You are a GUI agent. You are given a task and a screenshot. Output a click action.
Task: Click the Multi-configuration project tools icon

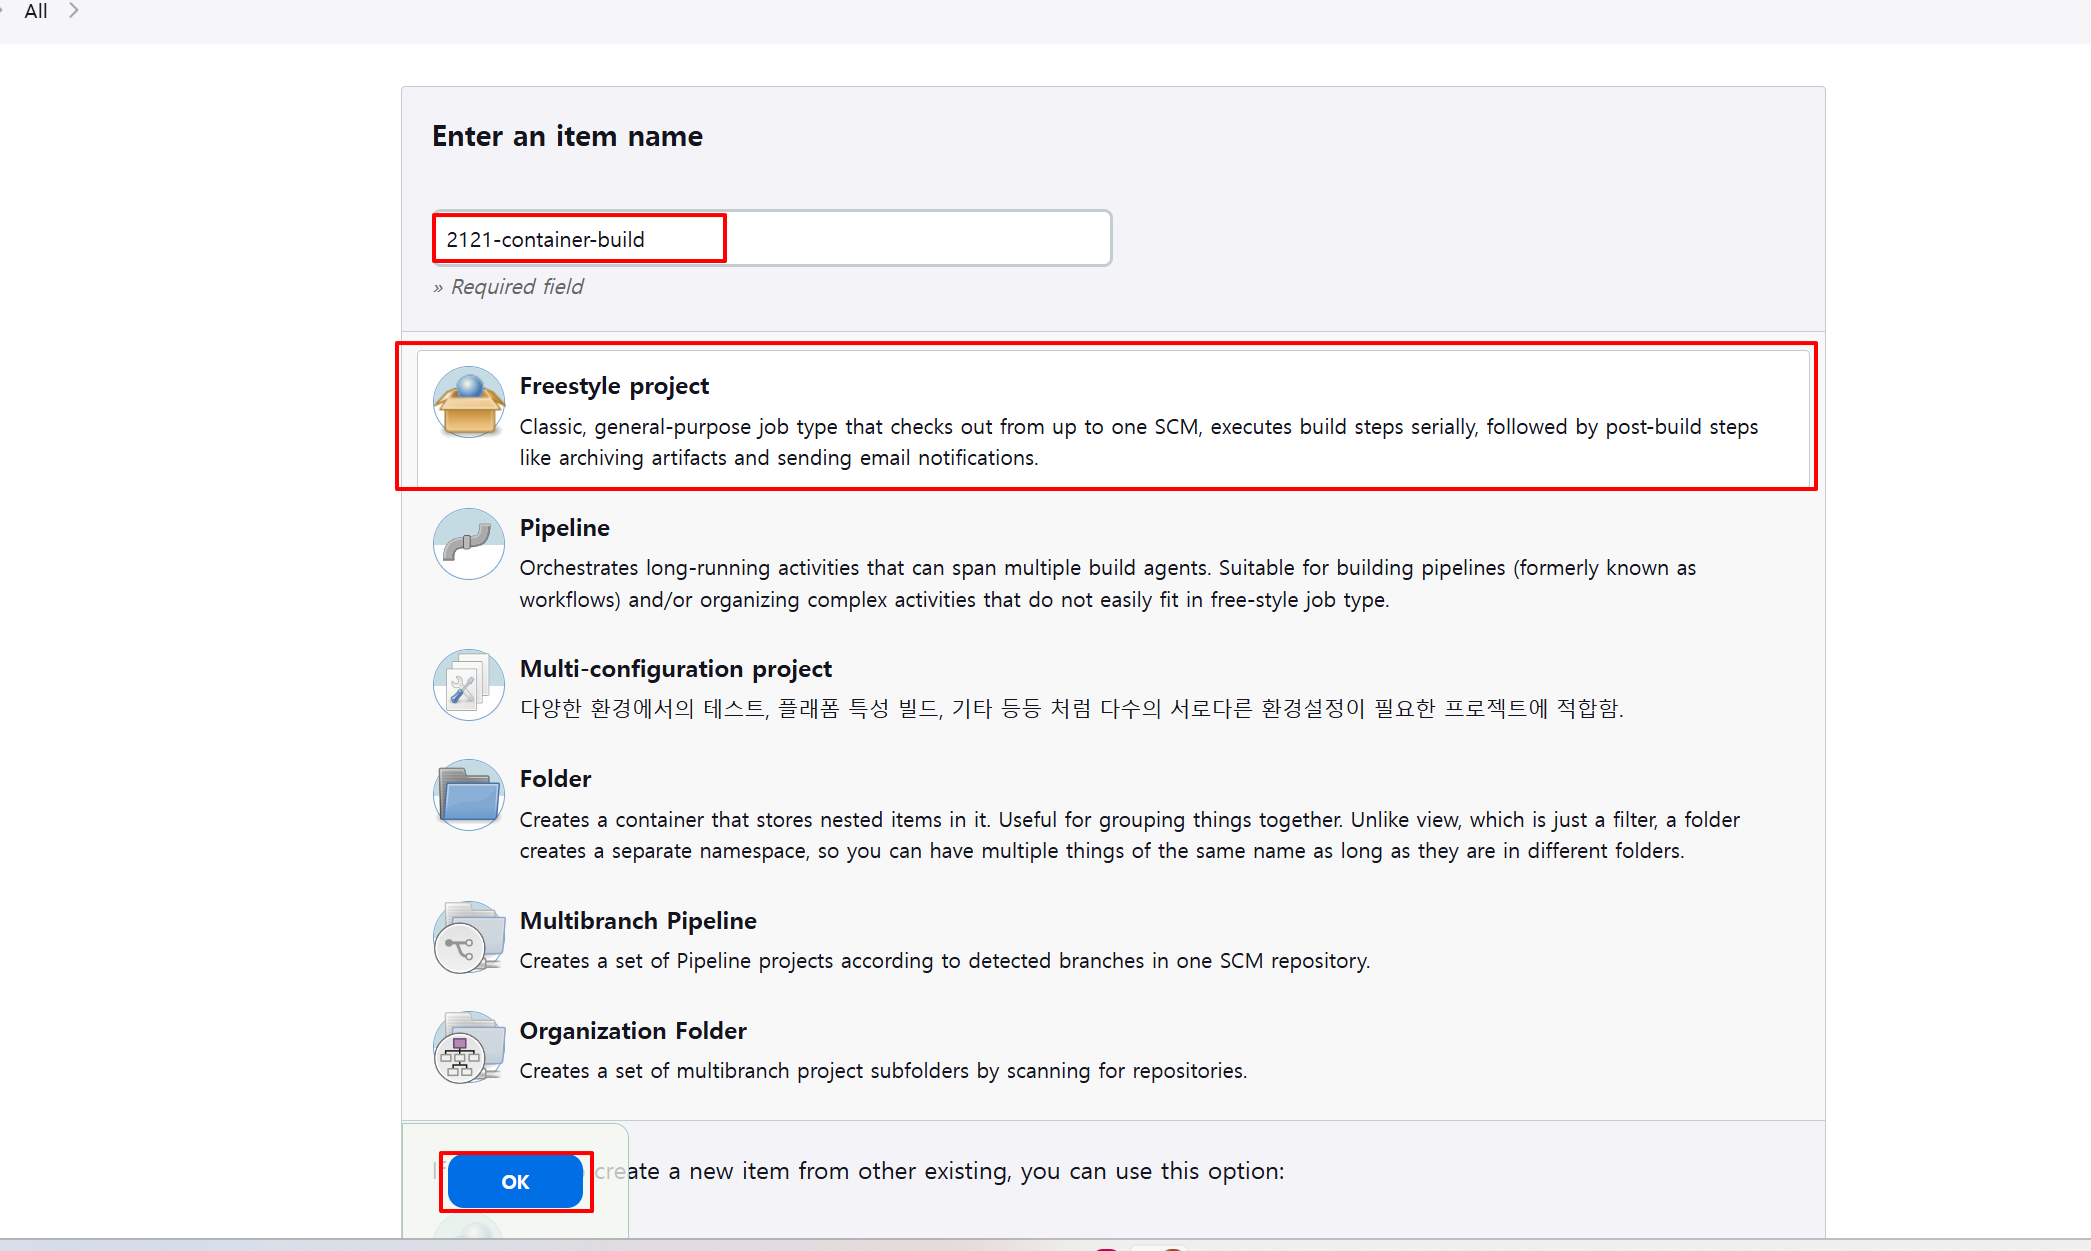468,685
